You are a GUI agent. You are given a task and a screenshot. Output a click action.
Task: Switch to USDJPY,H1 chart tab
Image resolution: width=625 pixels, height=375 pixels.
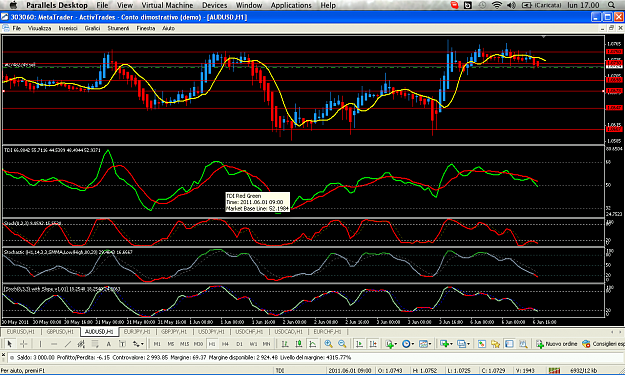[x=212, y=332]
